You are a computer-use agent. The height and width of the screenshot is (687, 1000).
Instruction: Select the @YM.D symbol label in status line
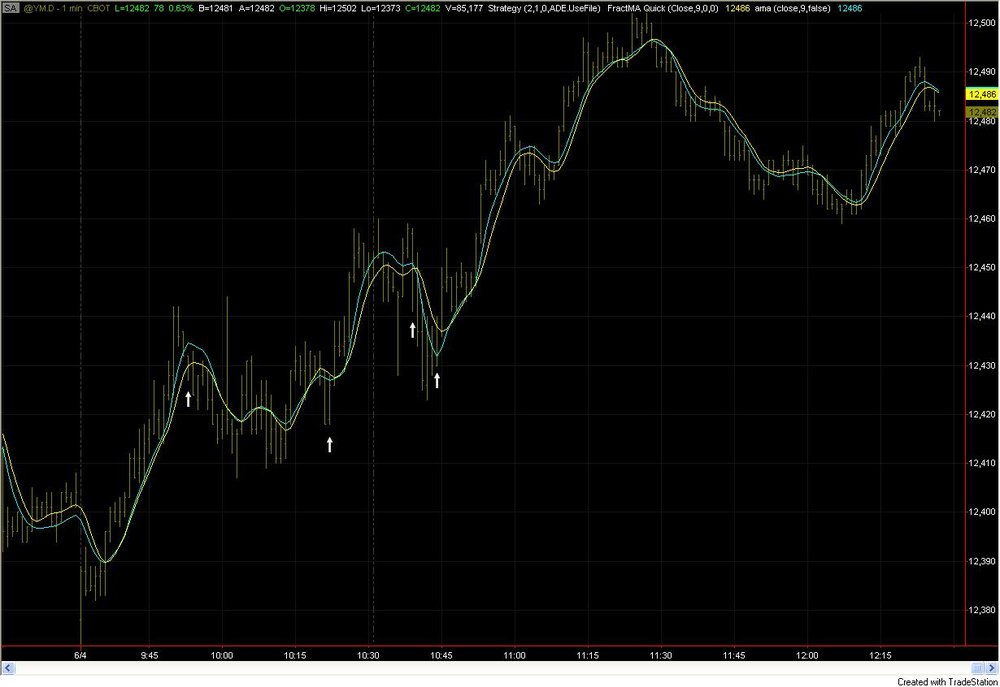pyautogui.click(x=38, y=9)
